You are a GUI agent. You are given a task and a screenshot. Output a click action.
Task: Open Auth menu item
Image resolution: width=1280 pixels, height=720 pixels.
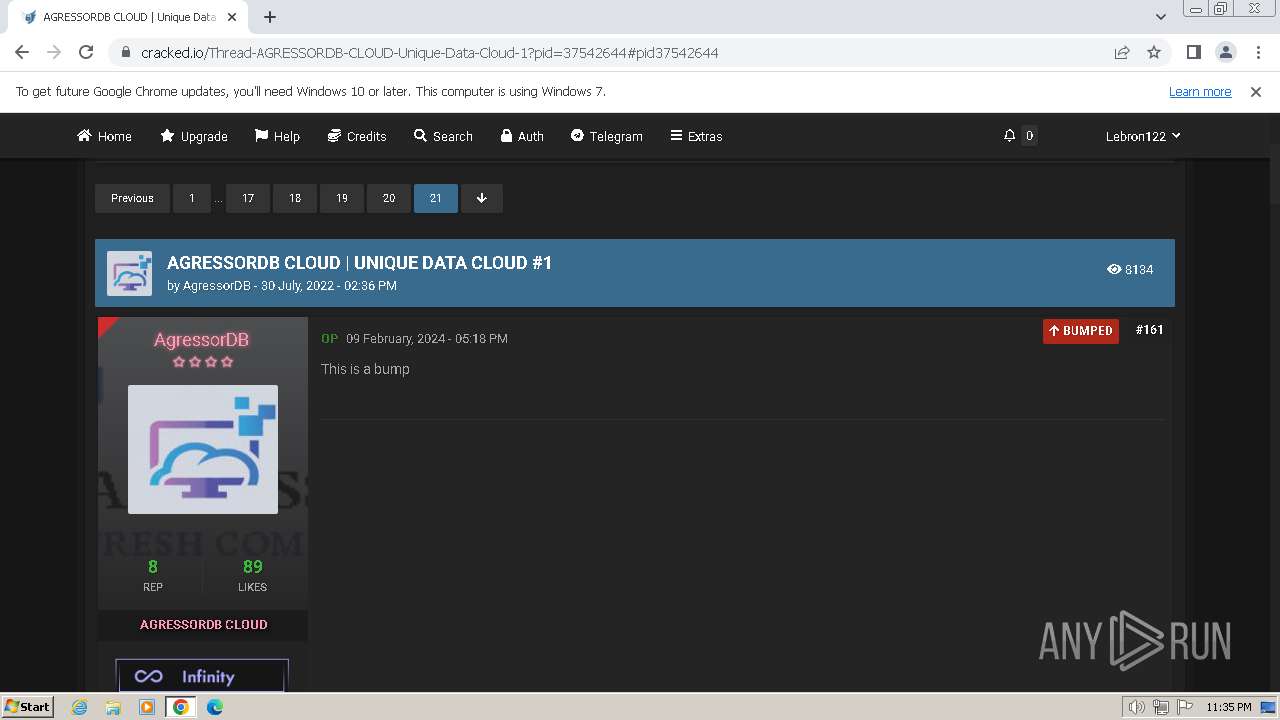coord(522,136)
